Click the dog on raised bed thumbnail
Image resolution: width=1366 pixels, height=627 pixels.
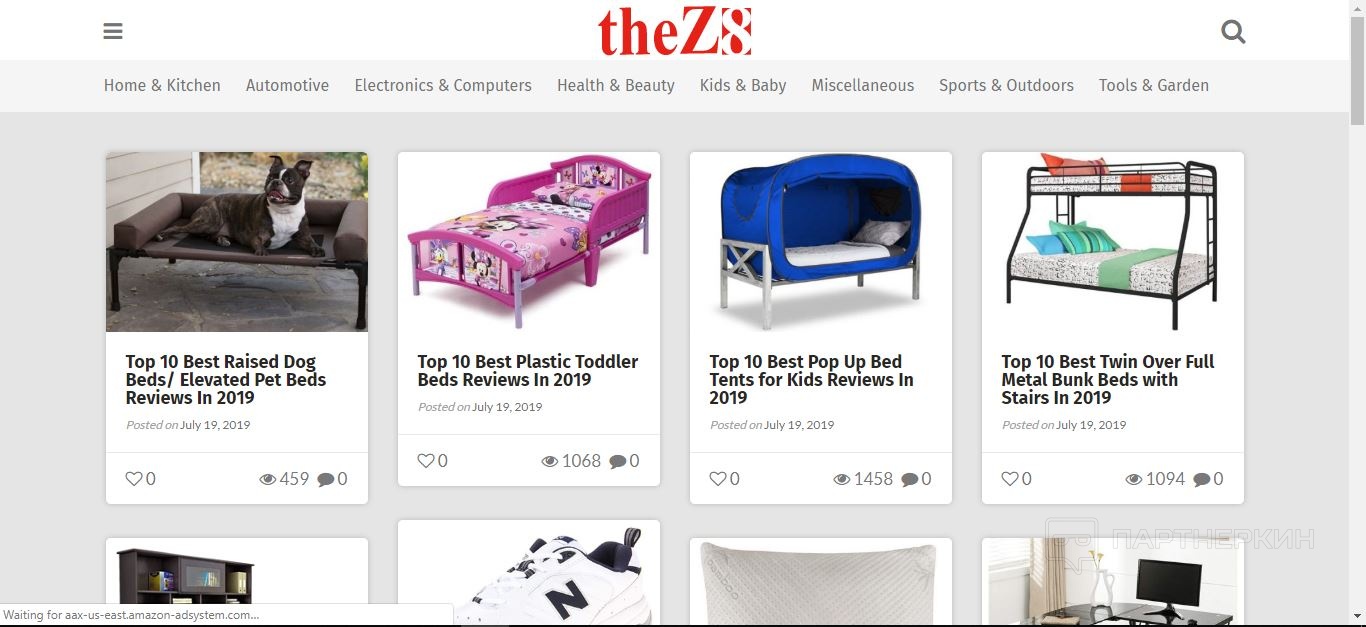pyautogui.click(x=237, y=242)
